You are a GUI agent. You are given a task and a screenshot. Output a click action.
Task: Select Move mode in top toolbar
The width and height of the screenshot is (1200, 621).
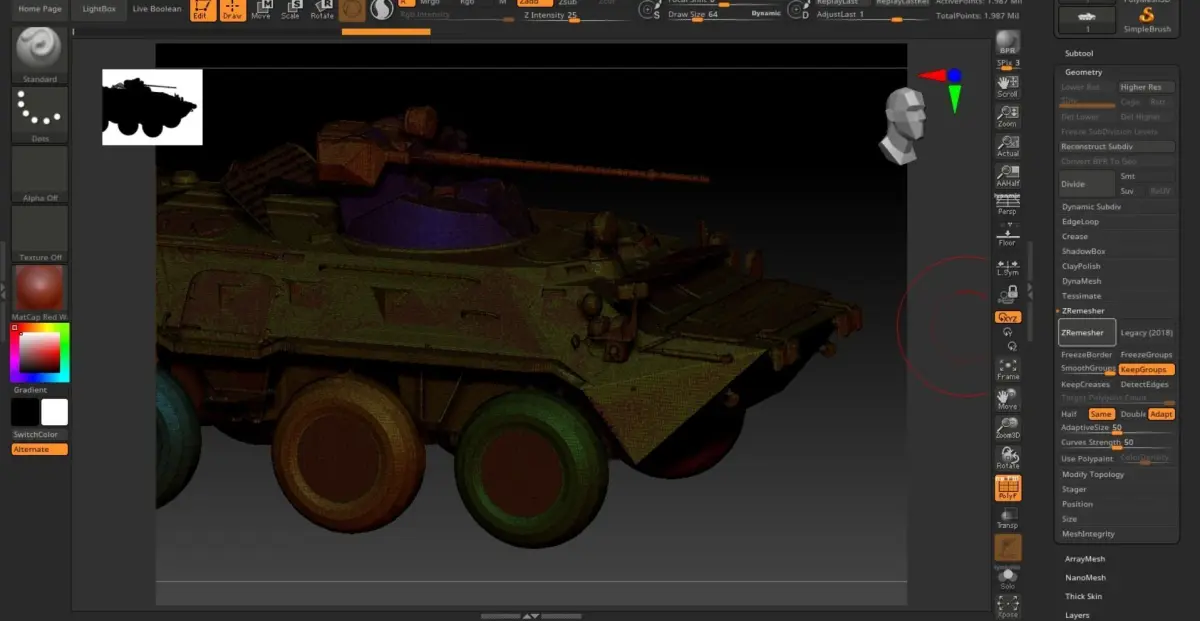click(x=261, y=10)
